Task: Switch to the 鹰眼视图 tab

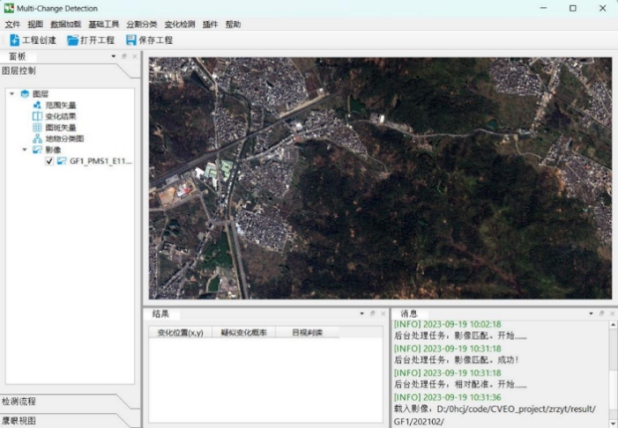Action: point(19,420)
